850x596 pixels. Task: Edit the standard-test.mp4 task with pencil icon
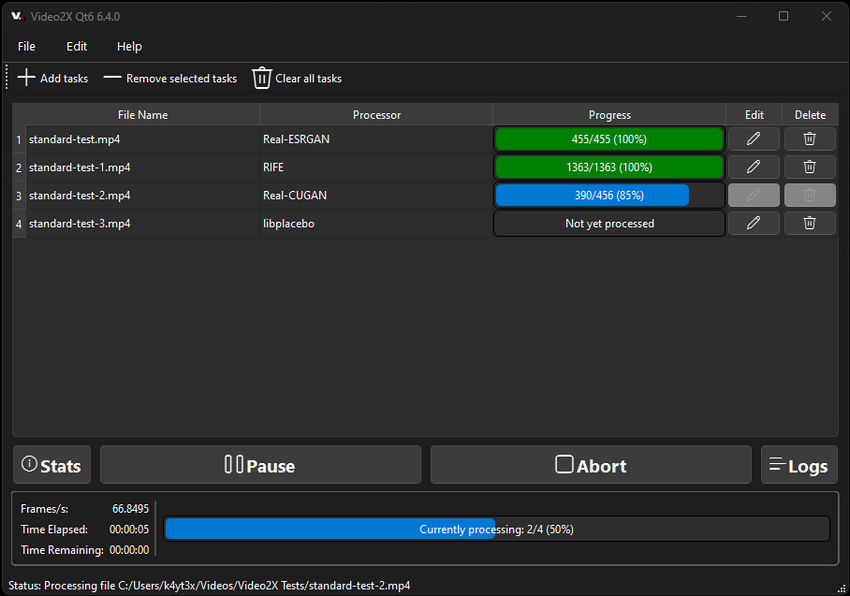point(754,139)
